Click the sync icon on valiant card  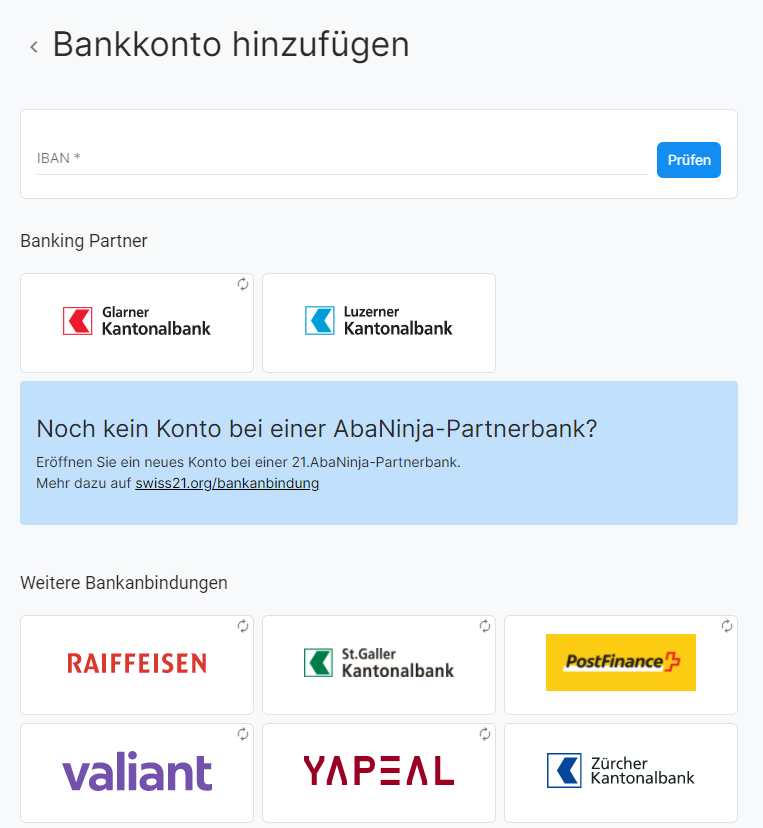[x=242, y=733]
